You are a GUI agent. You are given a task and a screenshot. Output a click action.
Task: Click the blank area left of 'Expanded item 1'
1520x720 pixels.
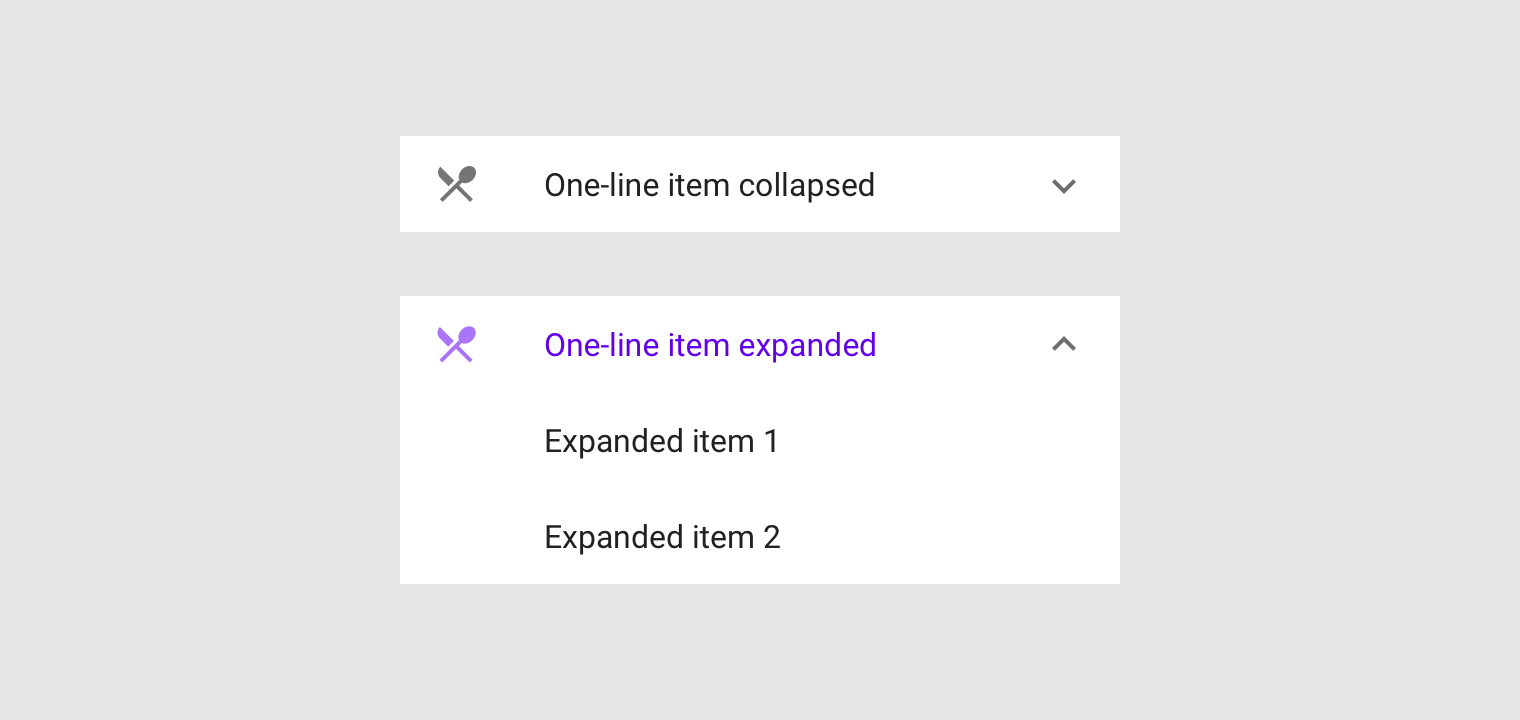[470, 441]
